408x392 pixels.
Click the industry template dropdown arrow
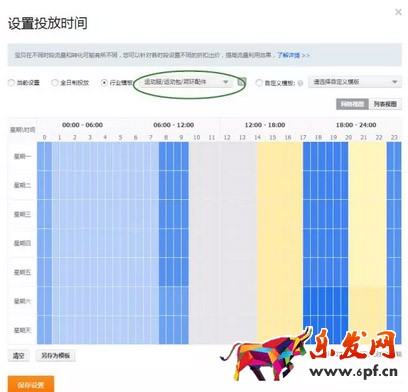point(226,82)
